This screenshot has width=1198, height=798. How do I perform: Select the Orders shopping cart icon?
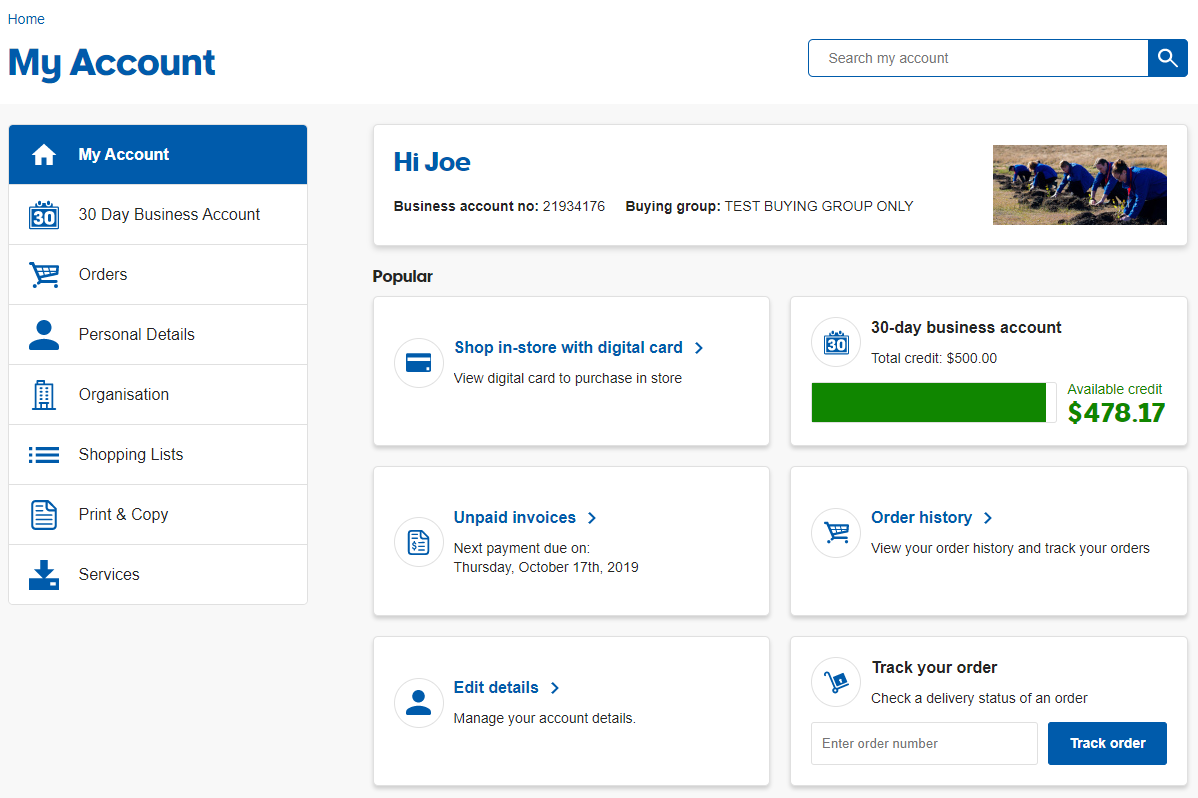44,274
